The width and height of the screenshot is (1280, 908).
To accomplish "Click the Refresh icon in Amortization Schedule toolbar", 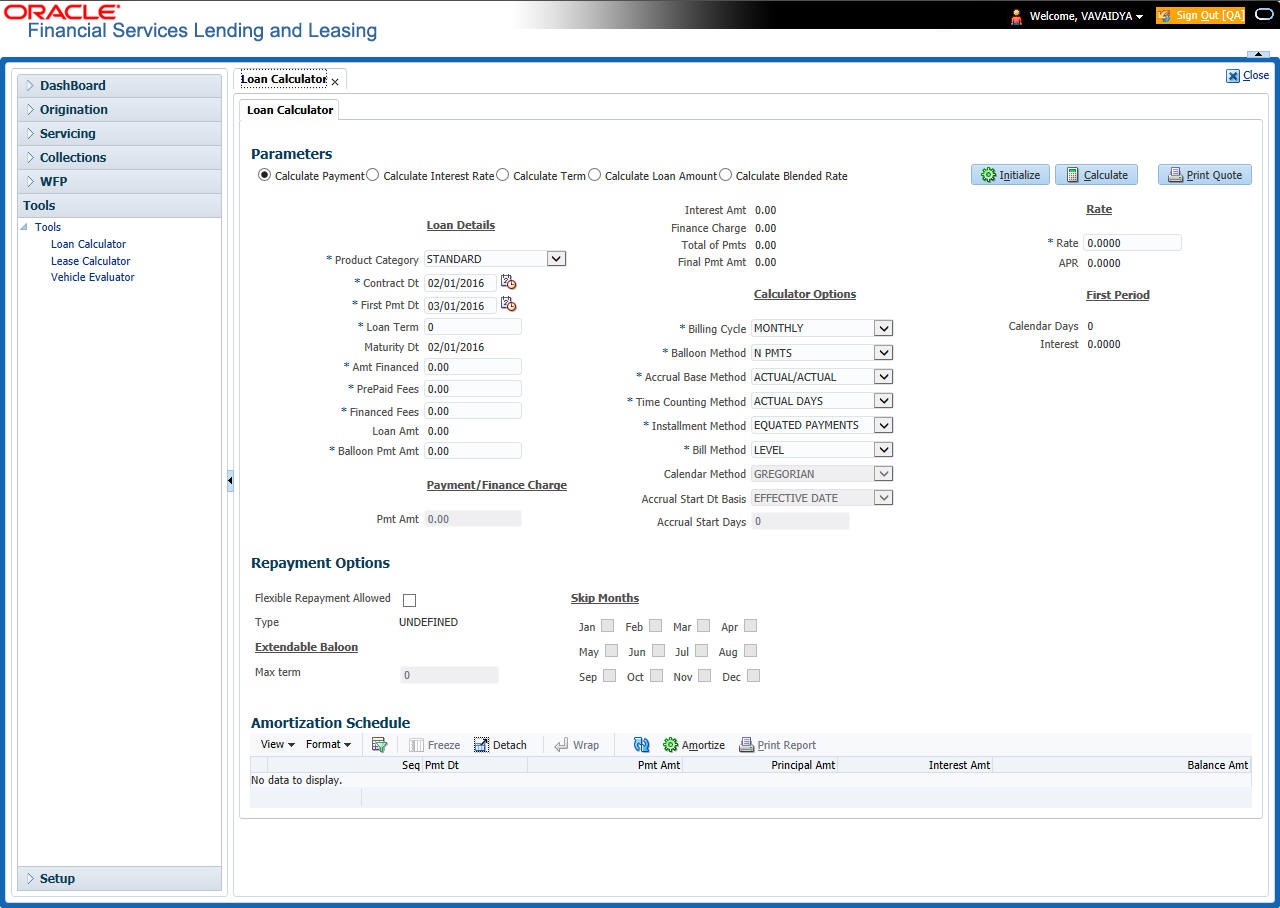I will (x=642, y=745).
